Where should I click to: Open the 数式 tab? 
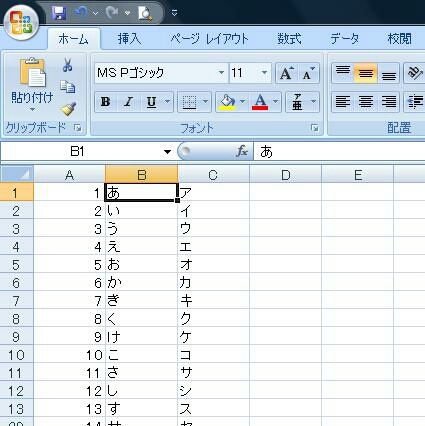[x=289, y=39]
